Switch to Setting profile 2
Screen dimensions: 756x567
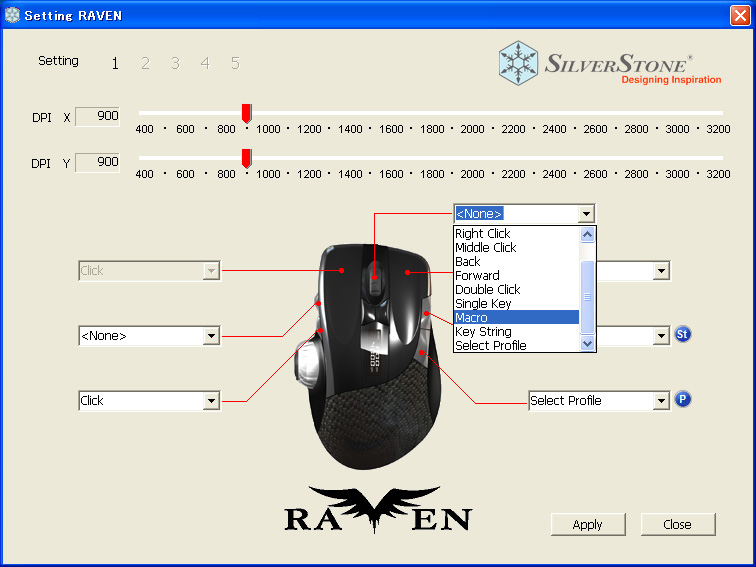coord(145,63)
